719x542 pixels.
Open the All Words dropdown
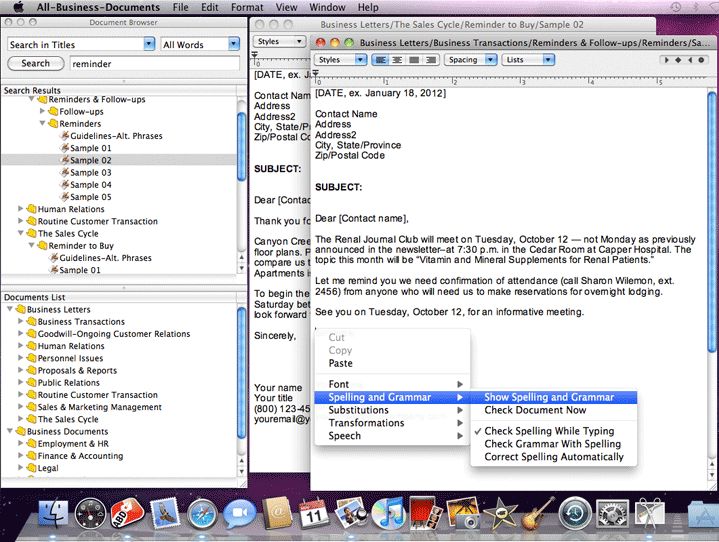point(200,44)
